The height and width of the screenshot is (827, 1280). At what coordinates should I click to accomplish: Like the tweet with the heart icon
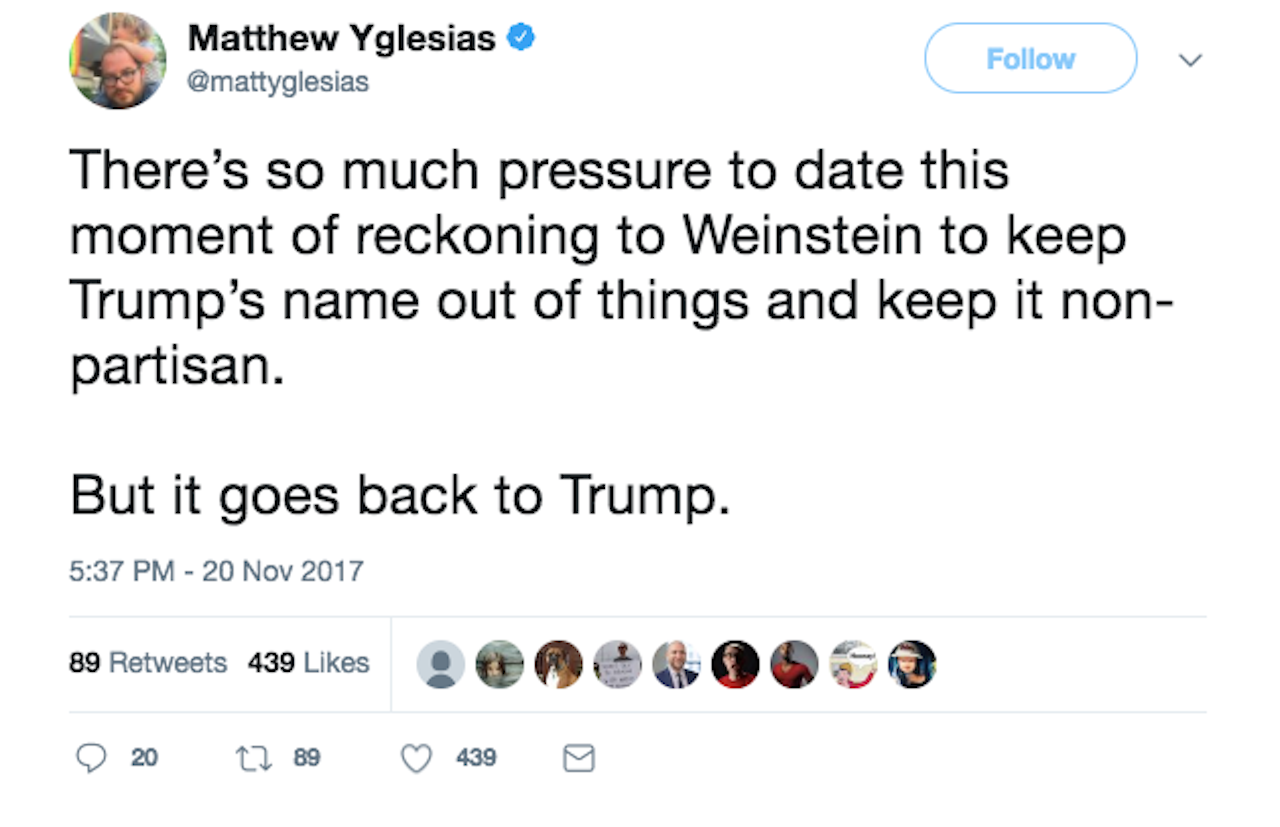[415, 759]
